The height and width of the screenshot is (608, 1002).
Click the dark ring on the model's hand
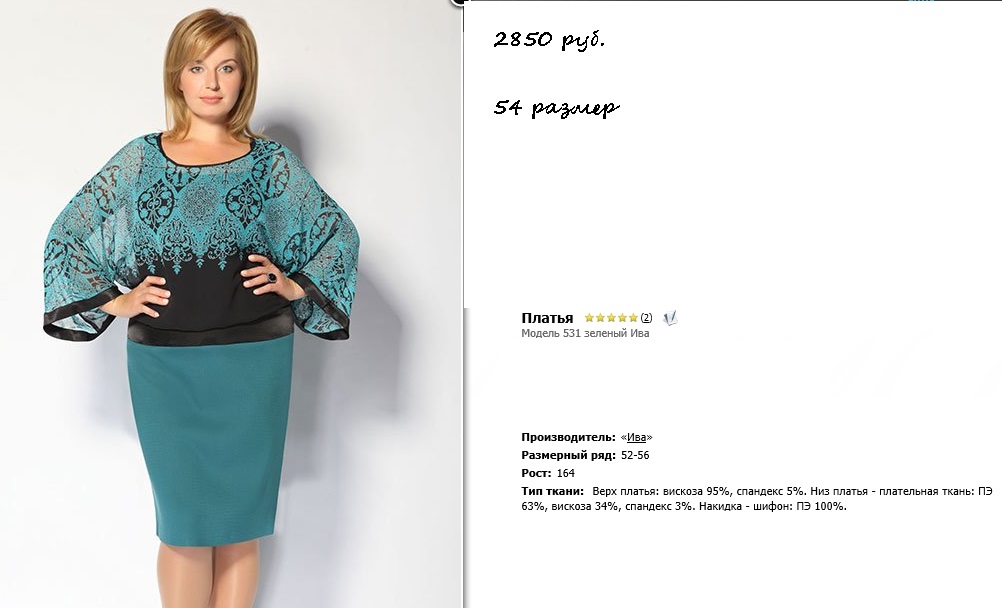pyautogui.click(x=272, y=277)
